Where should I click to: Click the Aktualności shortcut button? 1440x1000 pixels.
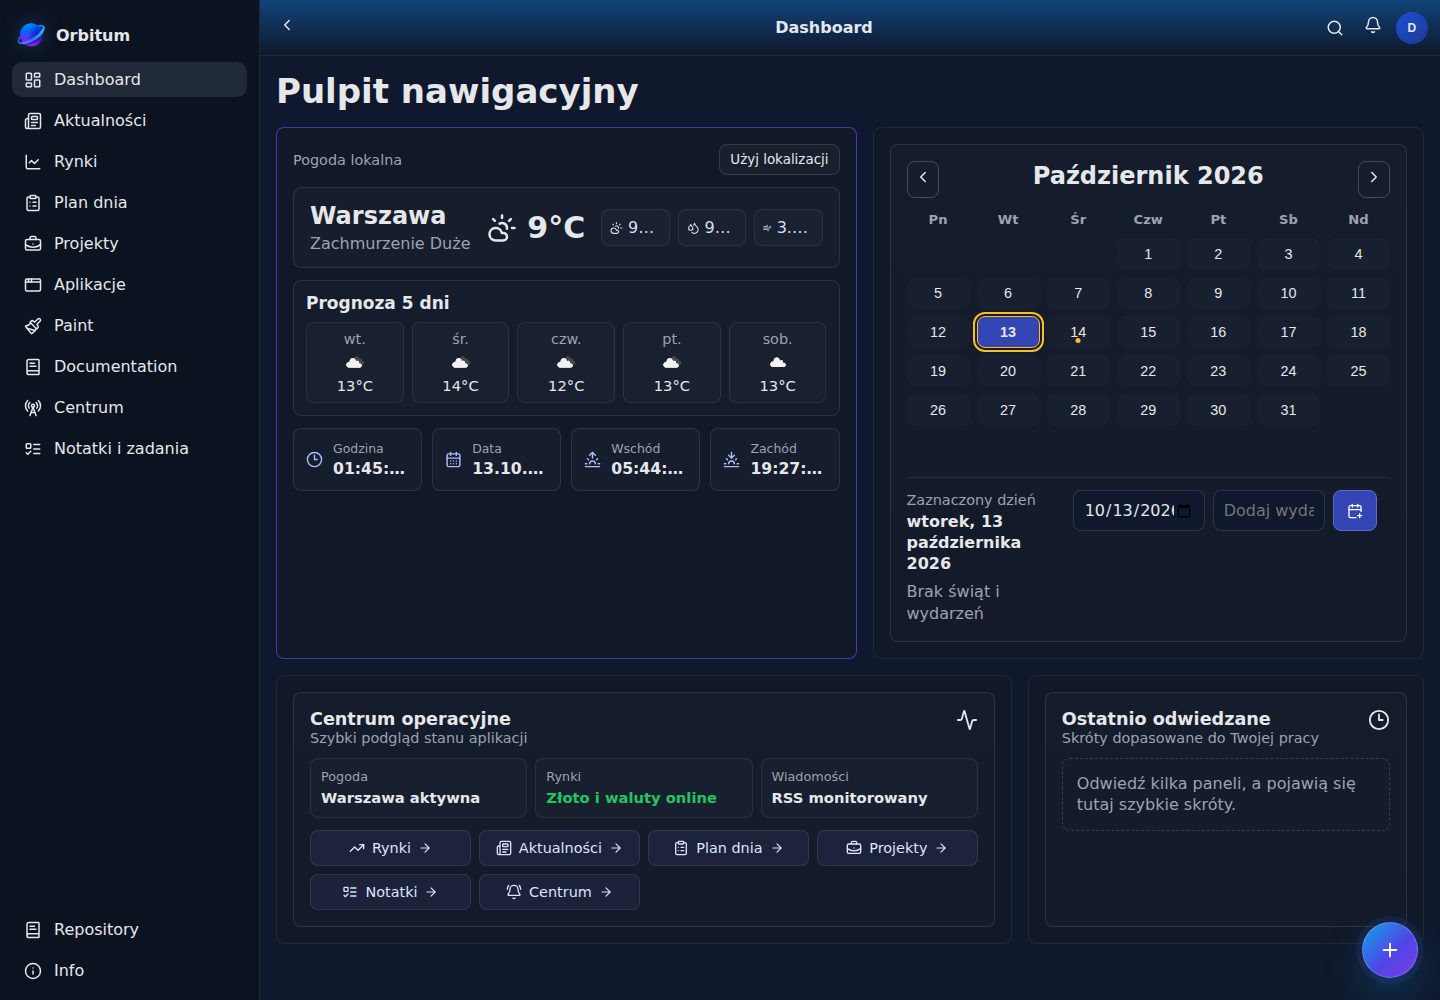coord(559,848)
